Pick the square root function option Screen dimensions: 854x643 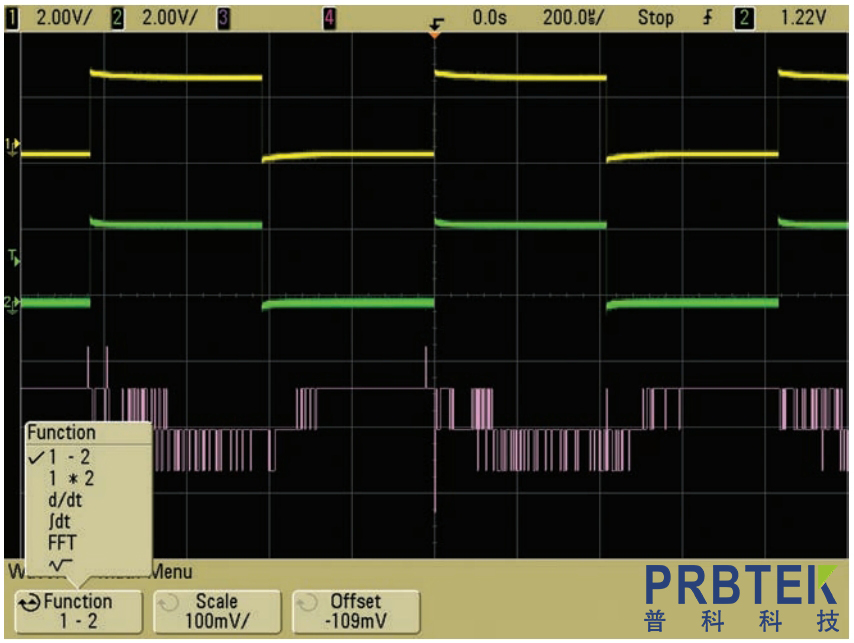60,565
